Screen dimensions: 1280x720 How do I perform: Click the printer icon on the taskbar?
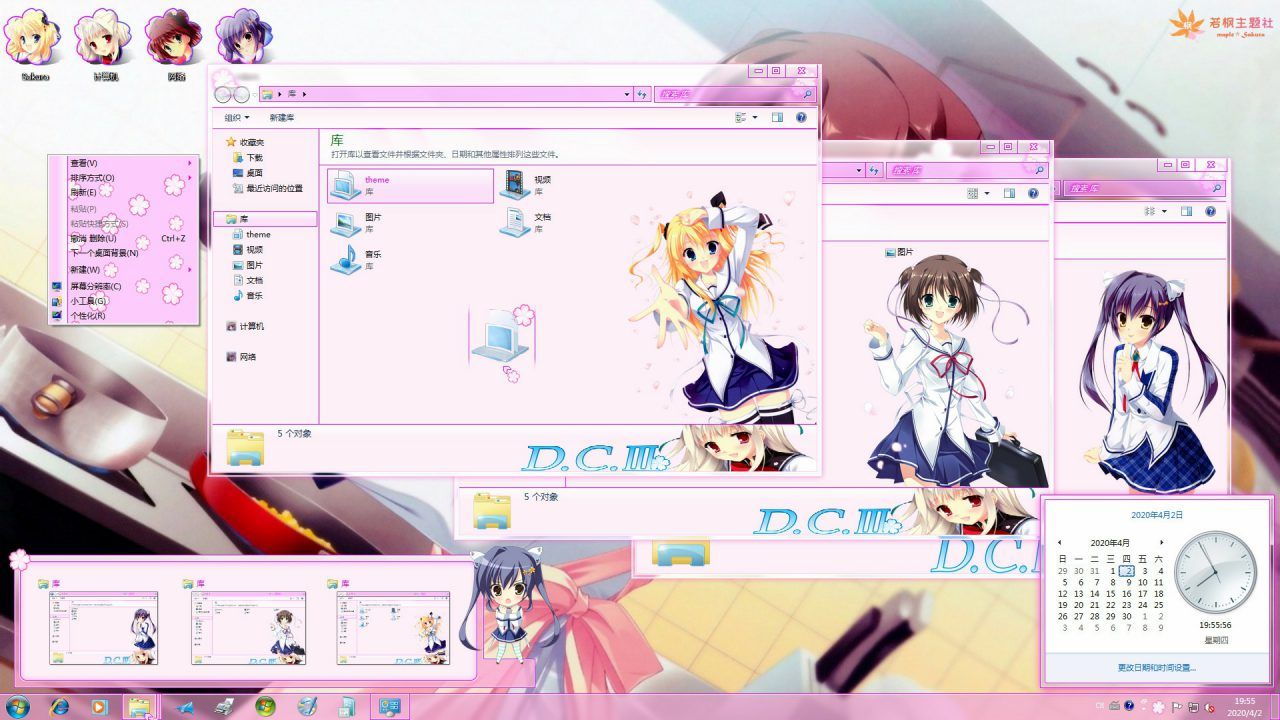pyautogui.click(x=224, y=707)
